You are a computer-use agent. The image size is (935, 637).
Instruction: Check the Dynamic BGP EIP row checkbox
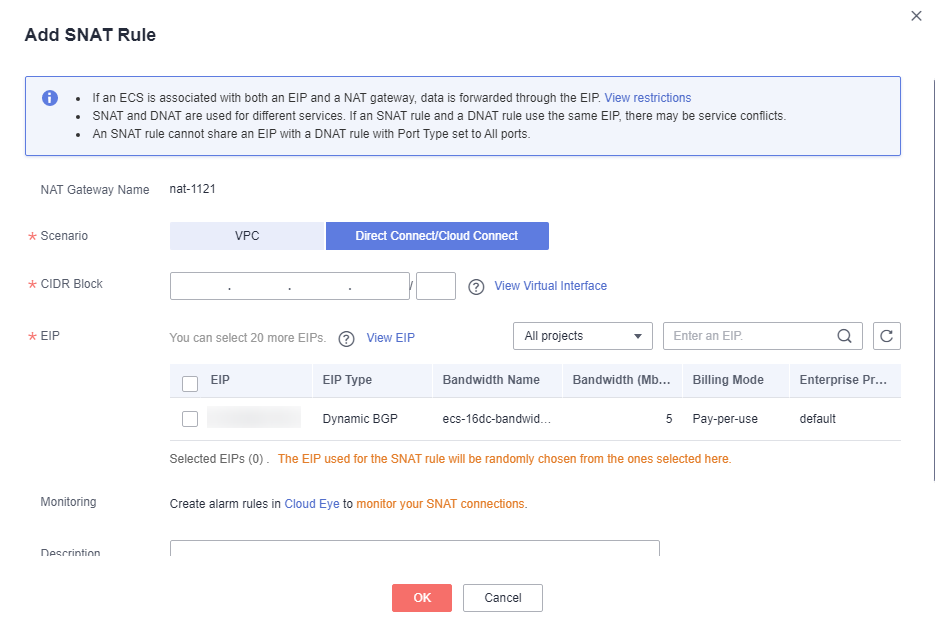tap(190, 419)
